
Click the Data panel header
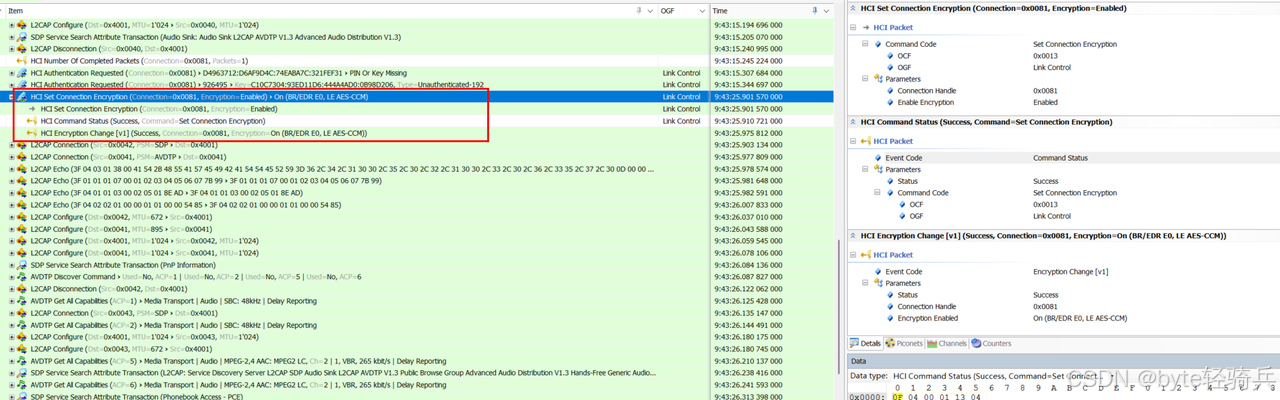(1063, 360)
